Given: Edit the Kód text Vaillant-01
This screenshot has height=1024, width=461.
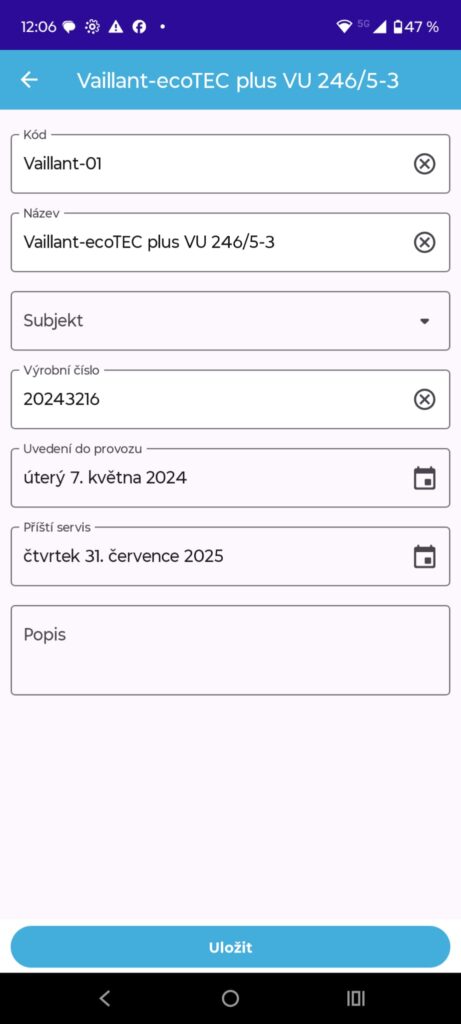Looking at the screenshot, I should [63, 163].
